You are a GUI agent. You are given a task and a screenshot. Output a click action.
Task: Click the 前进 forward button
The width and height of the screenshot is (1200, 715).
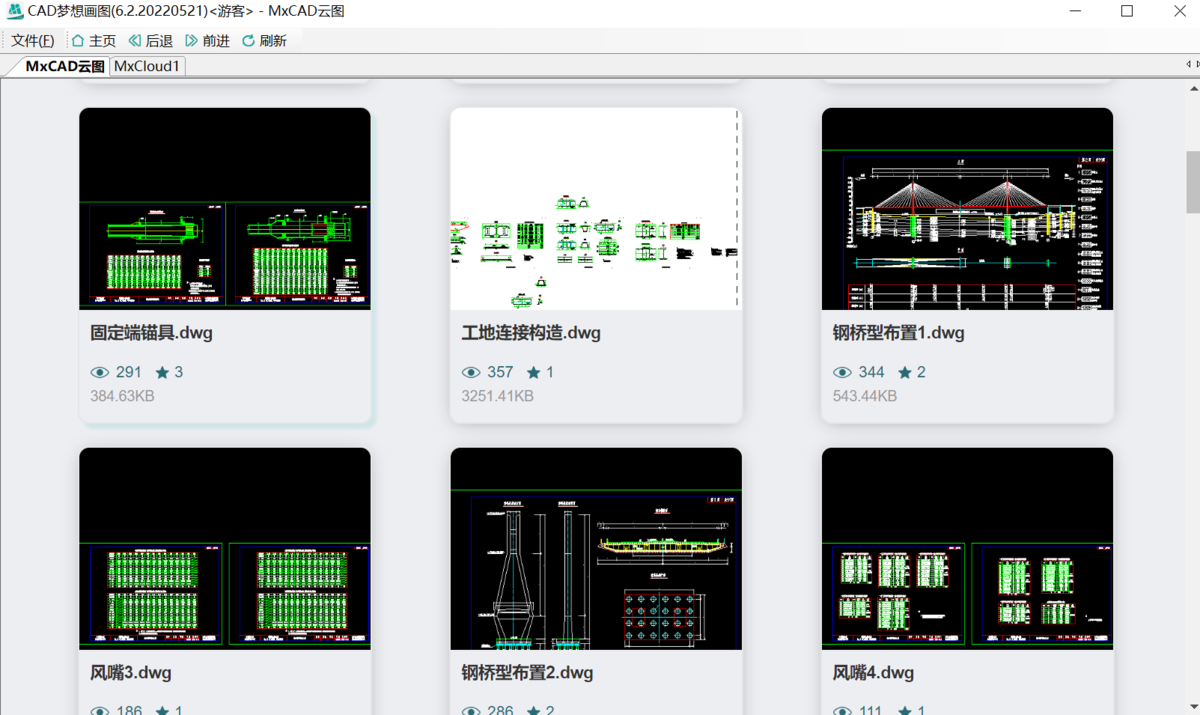tap(208, 41)
